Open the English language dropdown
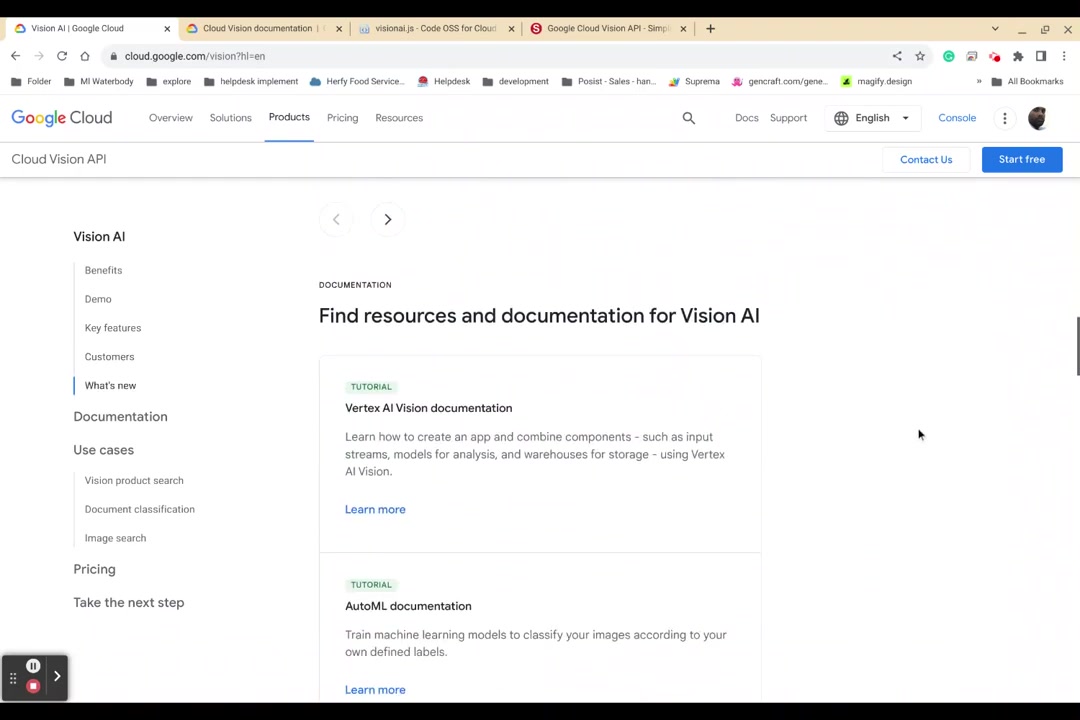1080x720 pixels. [x=872, y=117]
